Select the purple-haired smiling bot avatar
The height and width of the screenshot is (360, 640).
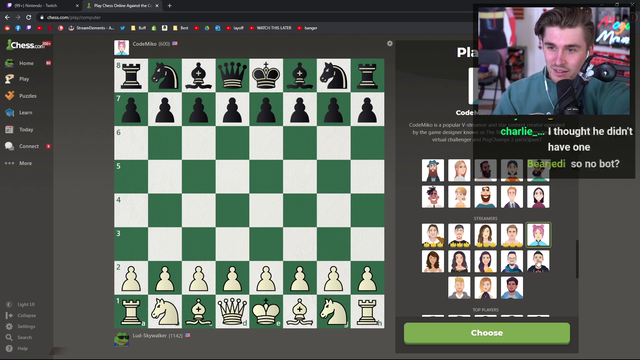433,197
